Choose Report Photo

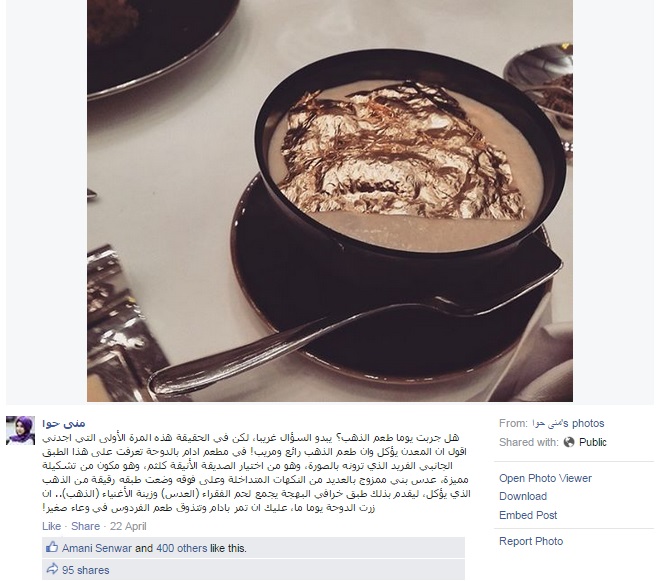point(531,541)
